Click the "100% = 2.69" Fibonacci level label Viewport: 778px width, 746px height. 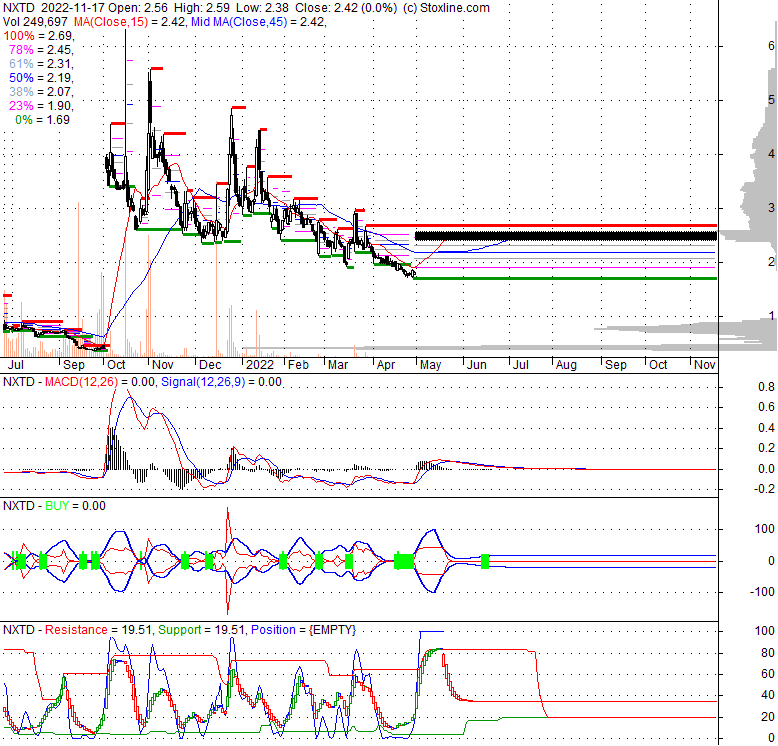tap(39, 36)
